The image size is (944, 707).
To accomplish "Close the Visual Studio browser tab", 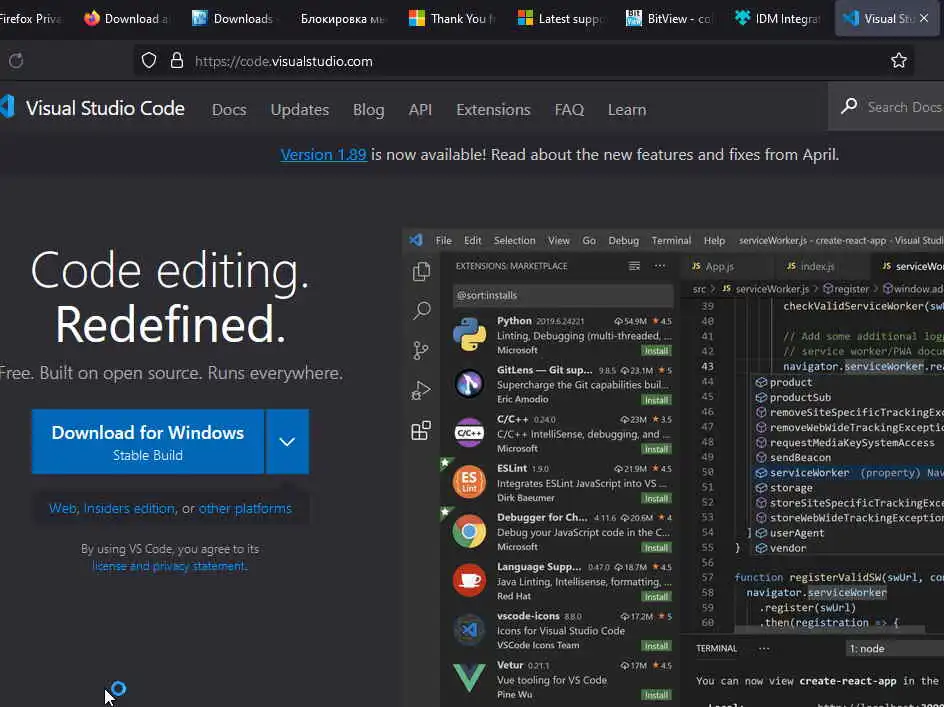I will tap(924, 19).
